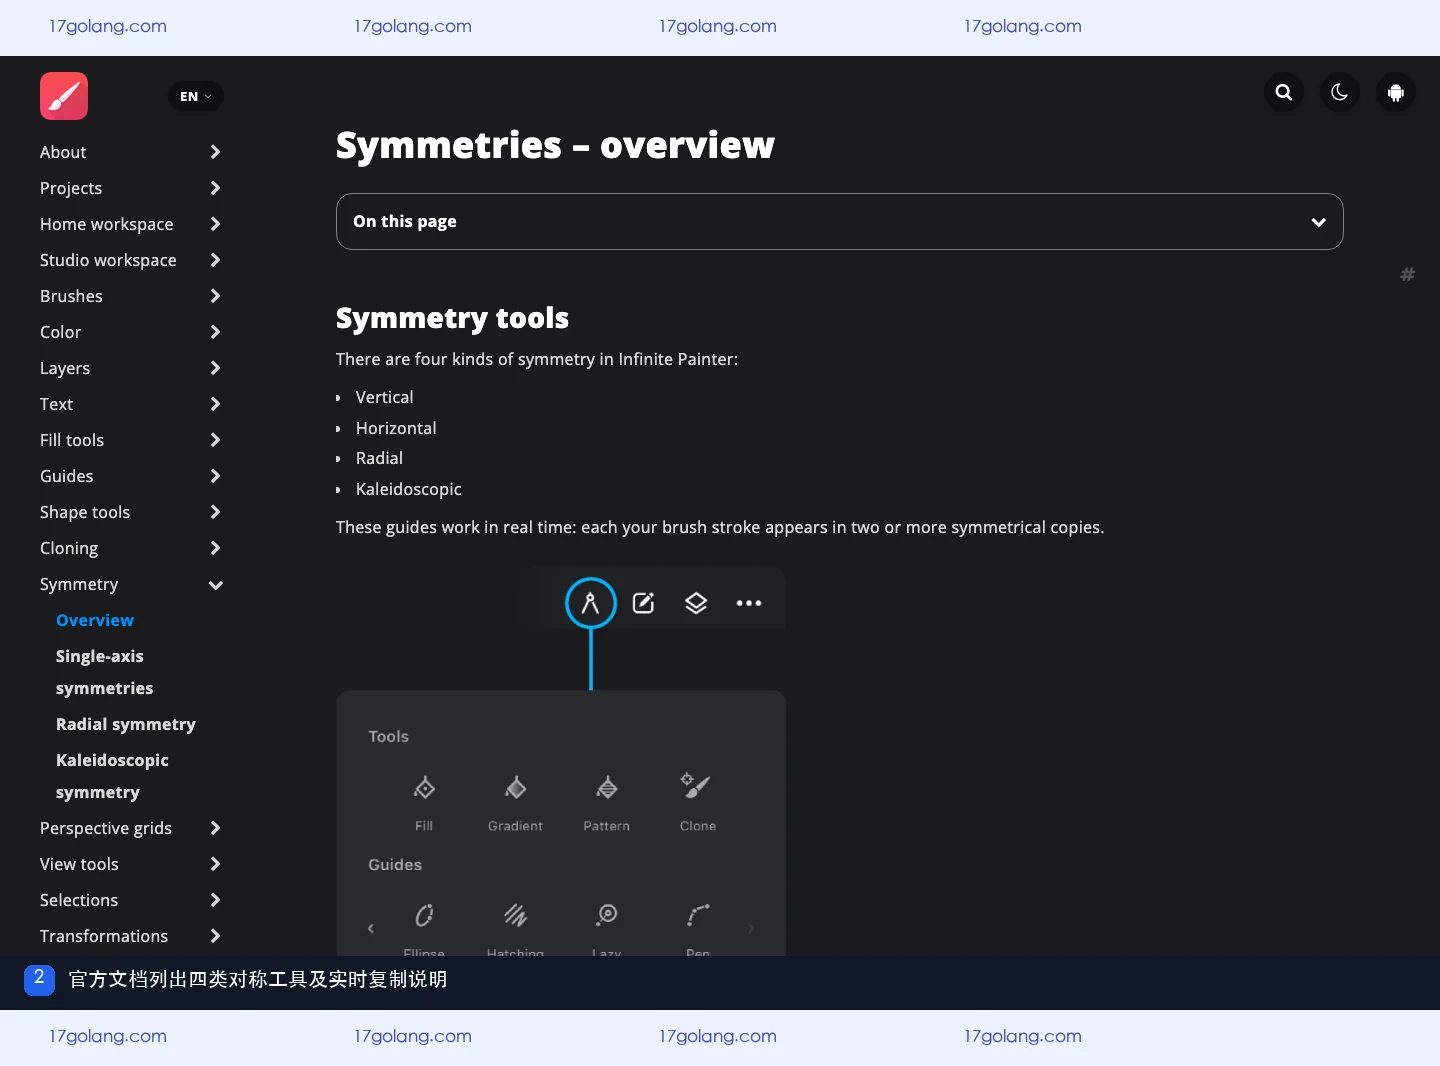Open the Fill tools menu item

coord(72,440)
